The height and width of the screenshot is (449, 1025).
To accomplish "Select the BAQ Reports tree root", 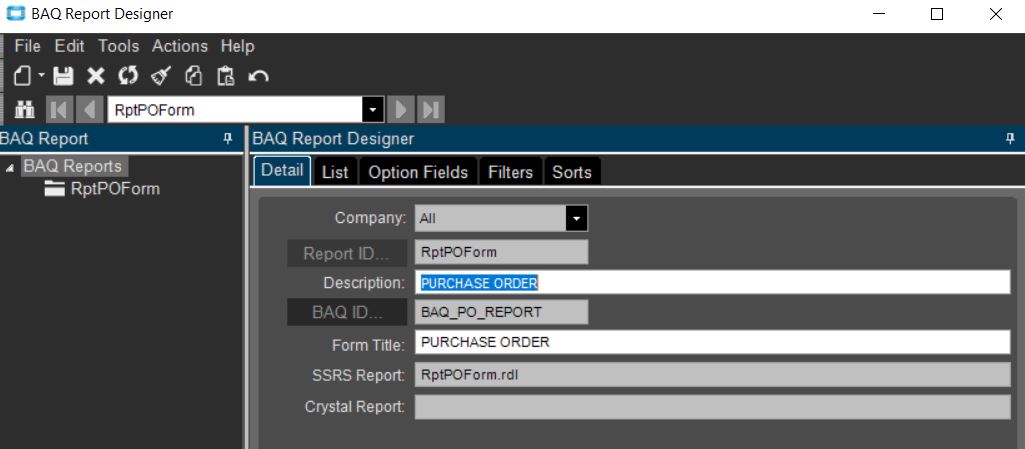I will point(73,166).
